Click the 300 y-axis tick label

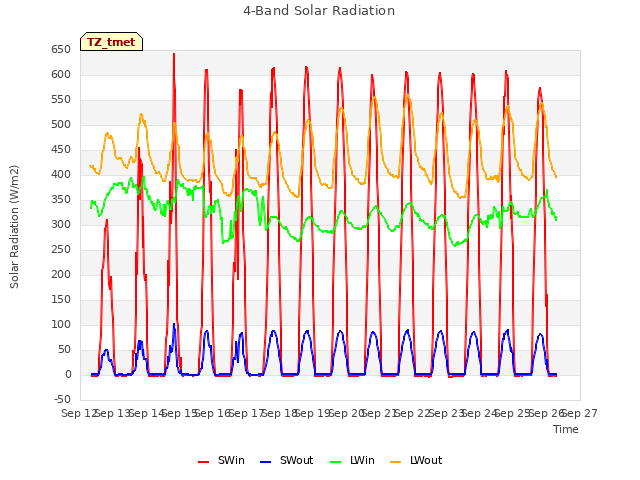[61, 224]
